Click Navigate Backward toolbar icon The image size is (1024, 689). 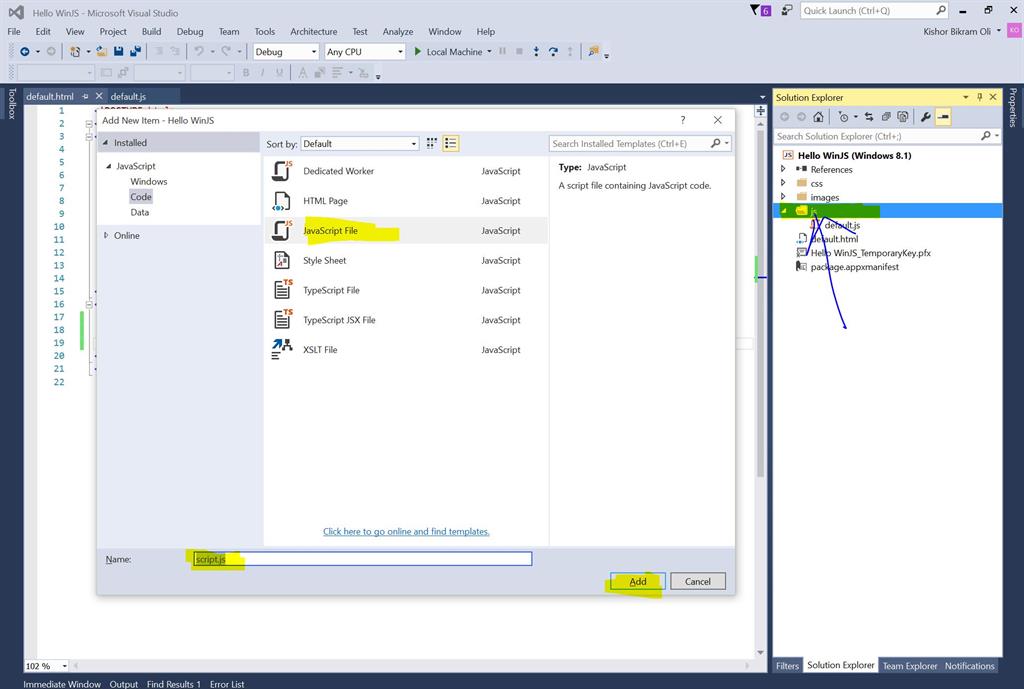[x=25, y=52]
